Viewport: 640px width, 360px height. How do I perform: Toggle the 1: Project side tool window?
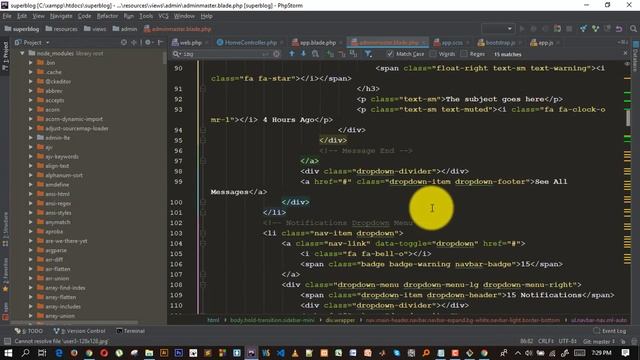[5, 56]
